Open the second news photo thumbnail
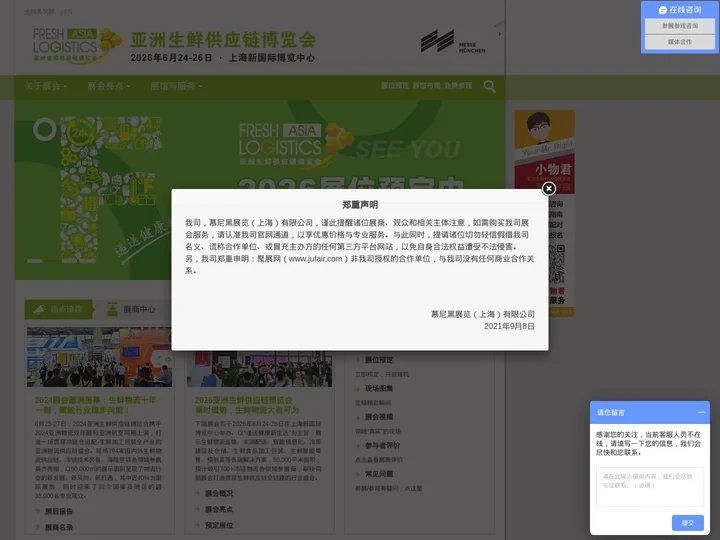Screen dimensions: 720x540 click(x=259, y=369)
